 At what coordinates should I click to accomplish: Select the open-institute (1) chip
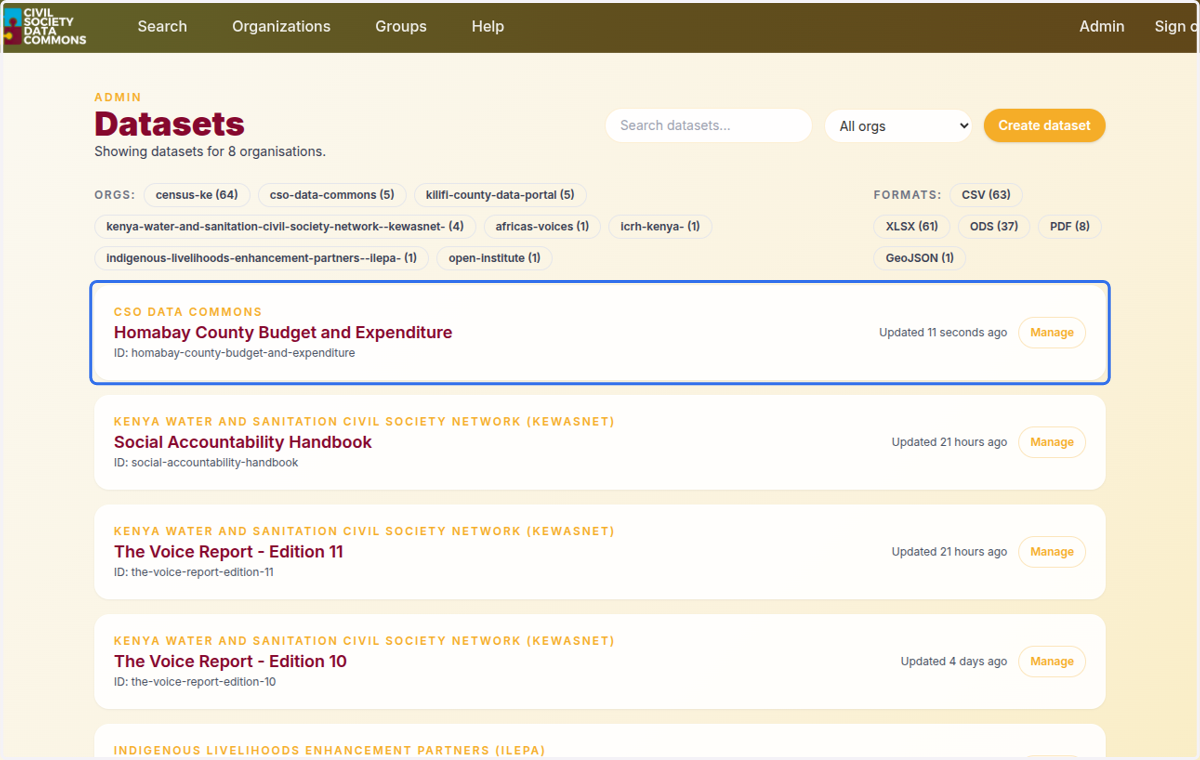coord(494,258)
